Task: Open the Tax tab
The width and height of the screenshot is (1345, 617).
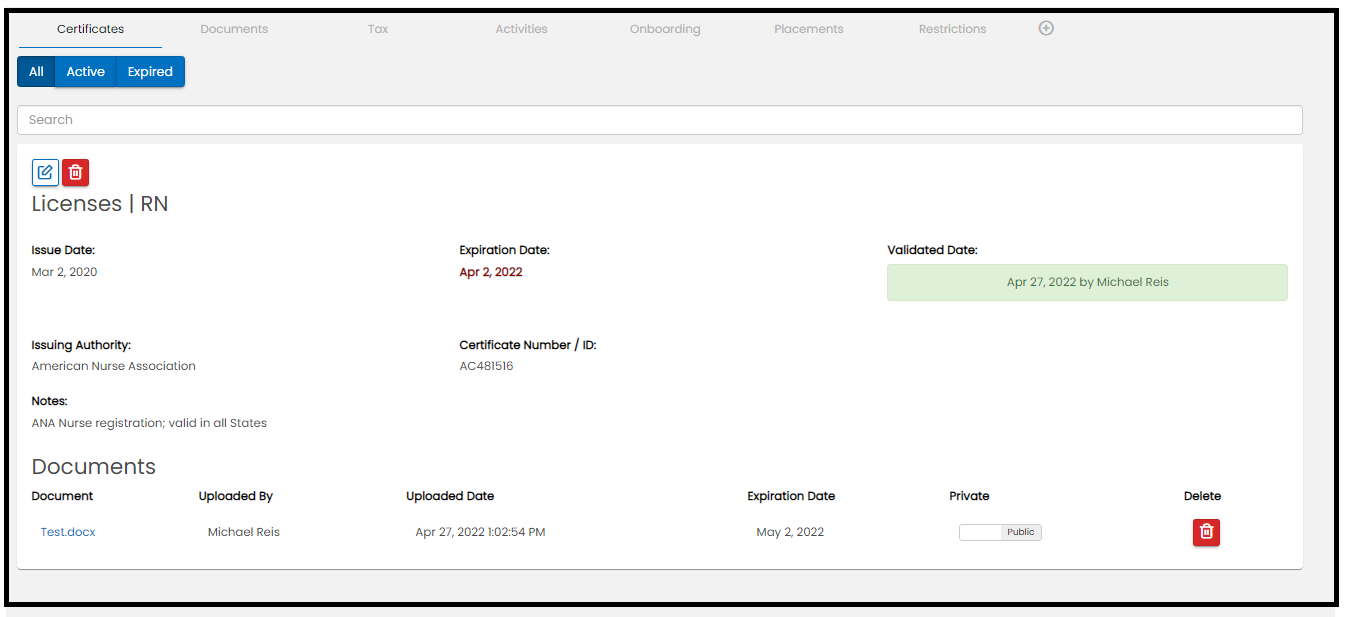Action: [378, 29]
